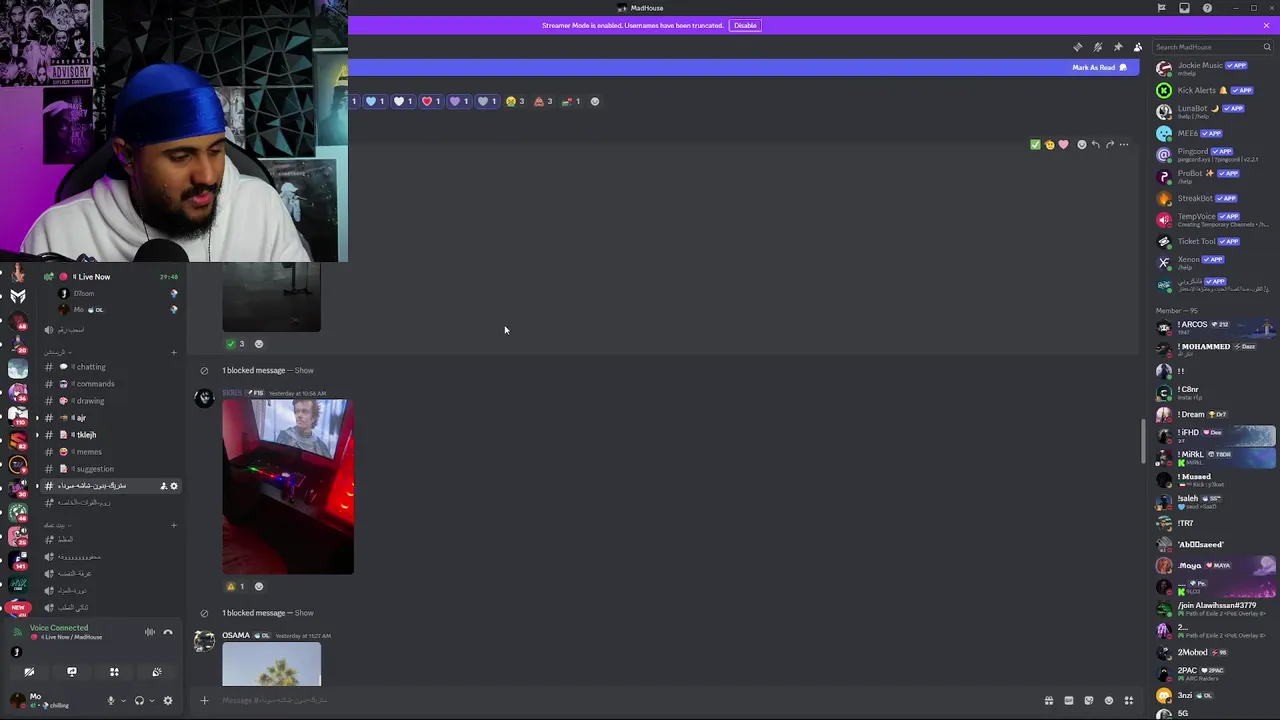The width and height of the screenshot is (1280, 720).
Task: Show the second blocked message
Action: (304, 613)
